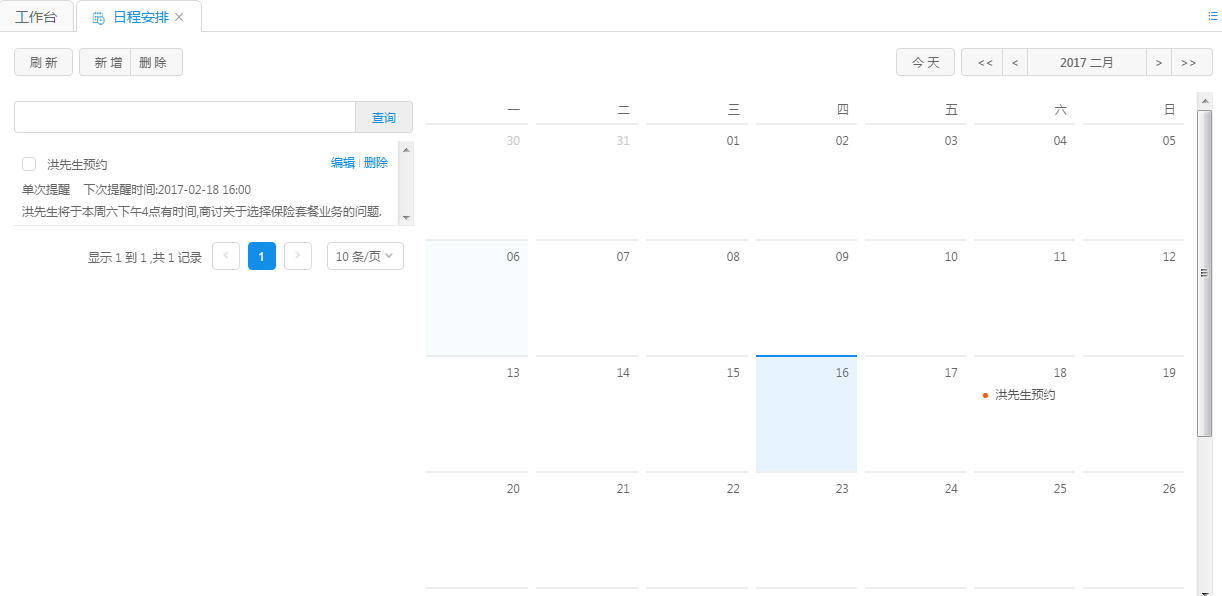This screenshot has width=1222, height=596.
Task: Click the 编辑 link for 洪先生预约
Action: pyautogui.click(x=342, y=163)
